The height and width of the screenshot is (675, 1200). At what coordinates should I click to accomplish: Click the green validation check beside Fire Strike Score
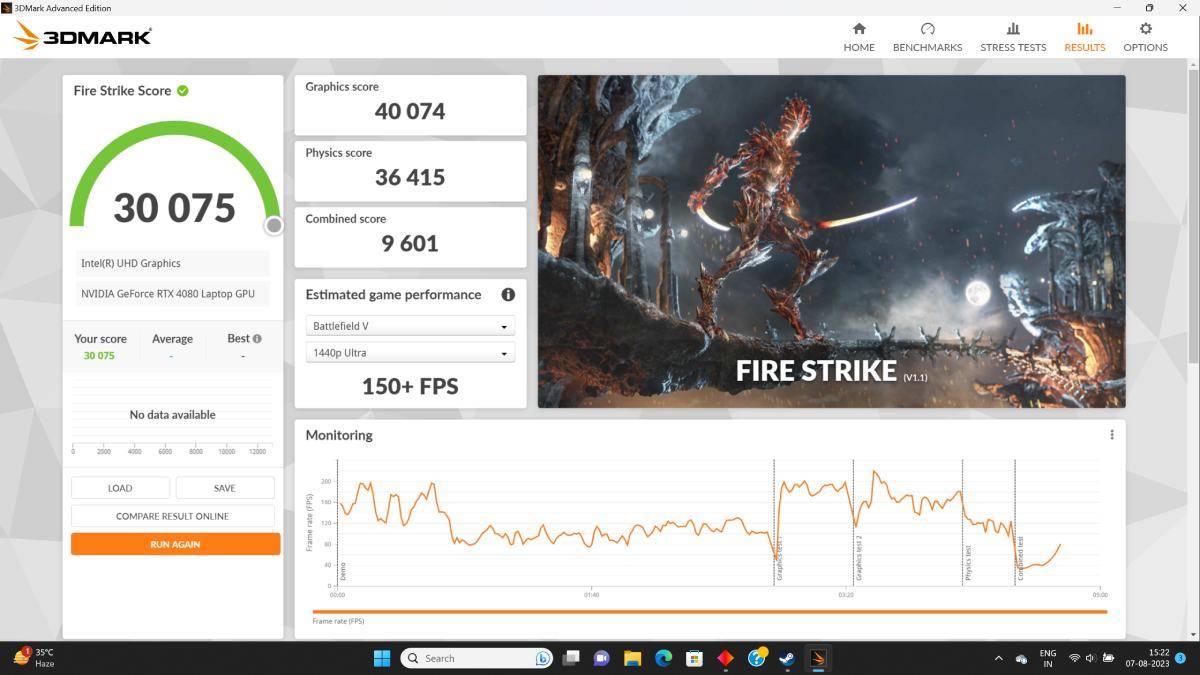click(183, 91)
